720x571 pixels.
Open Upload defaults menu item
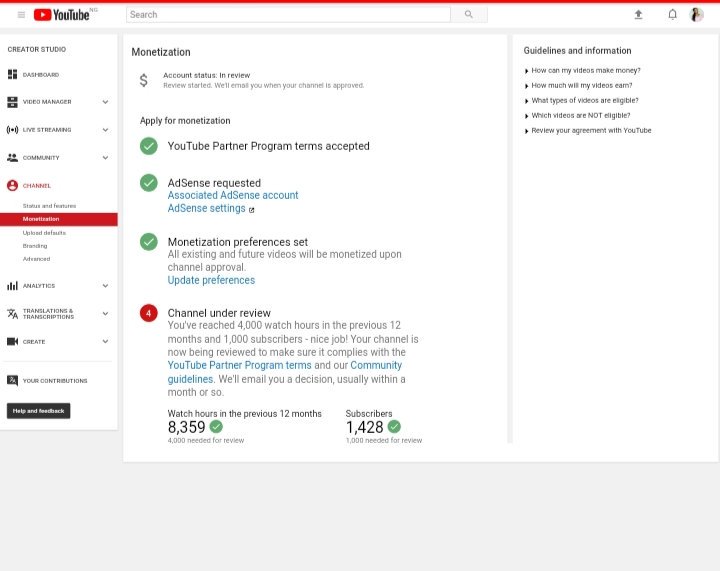pos(45,233)
